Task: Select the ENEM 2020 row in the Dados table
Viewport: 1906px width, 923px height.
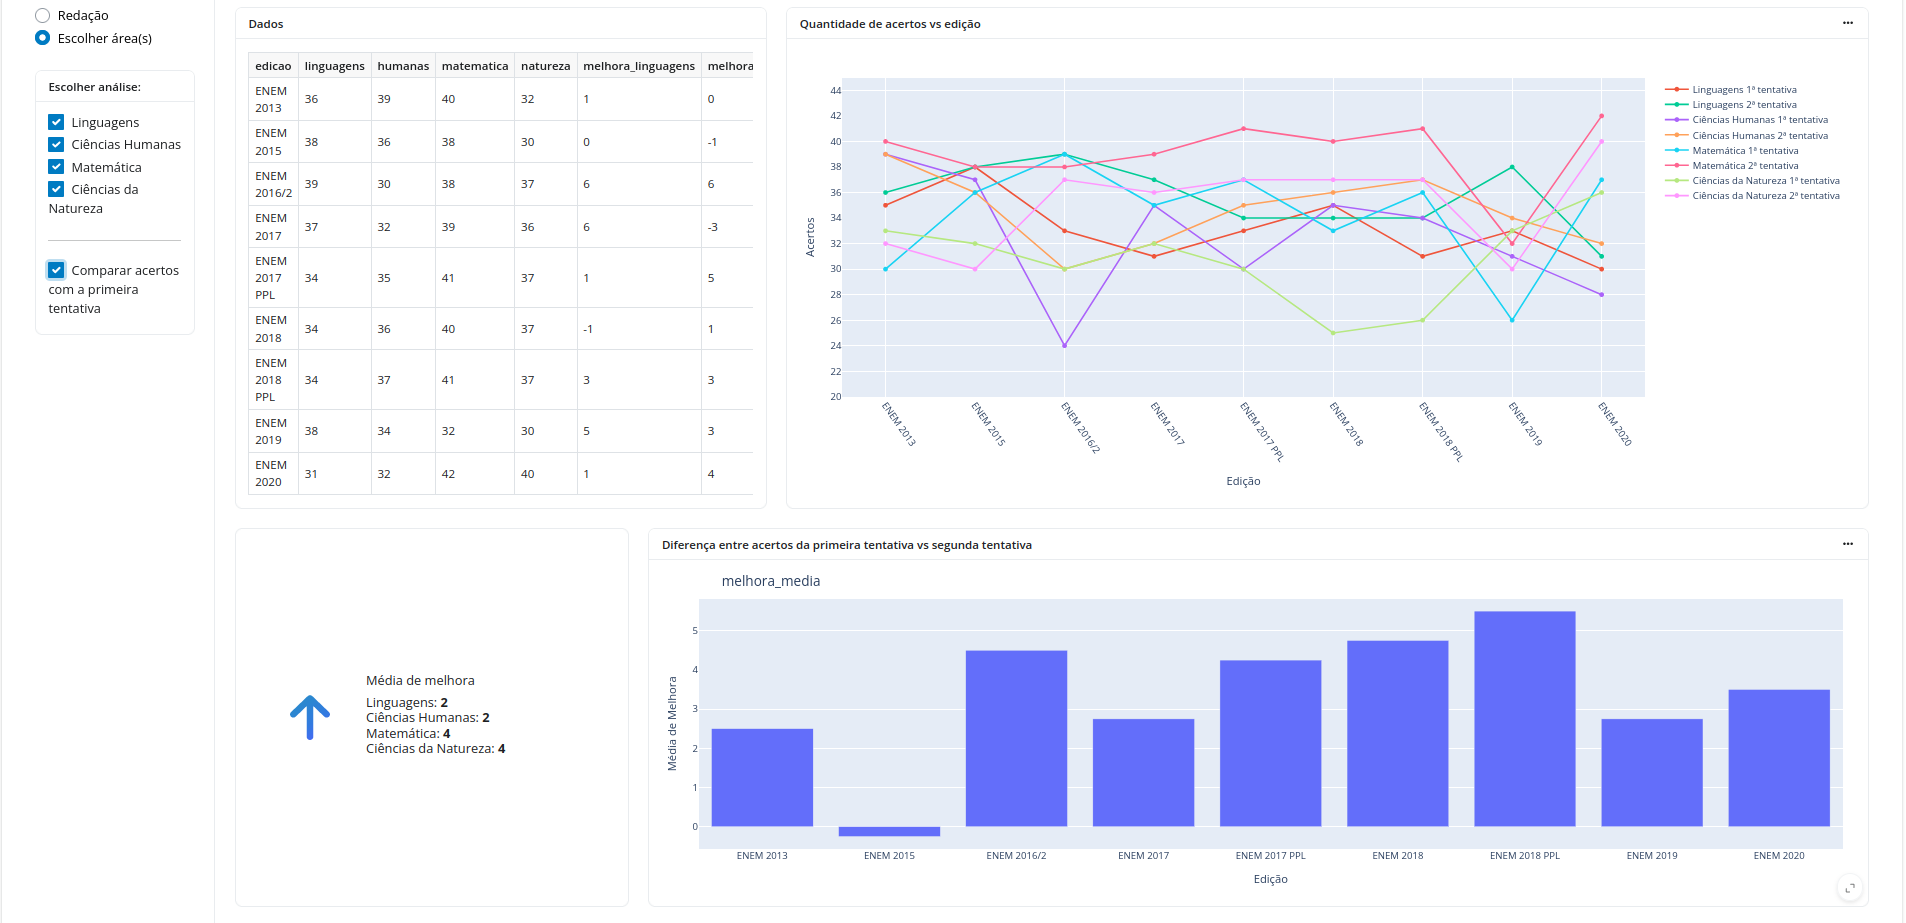Action: coord(500,474)
